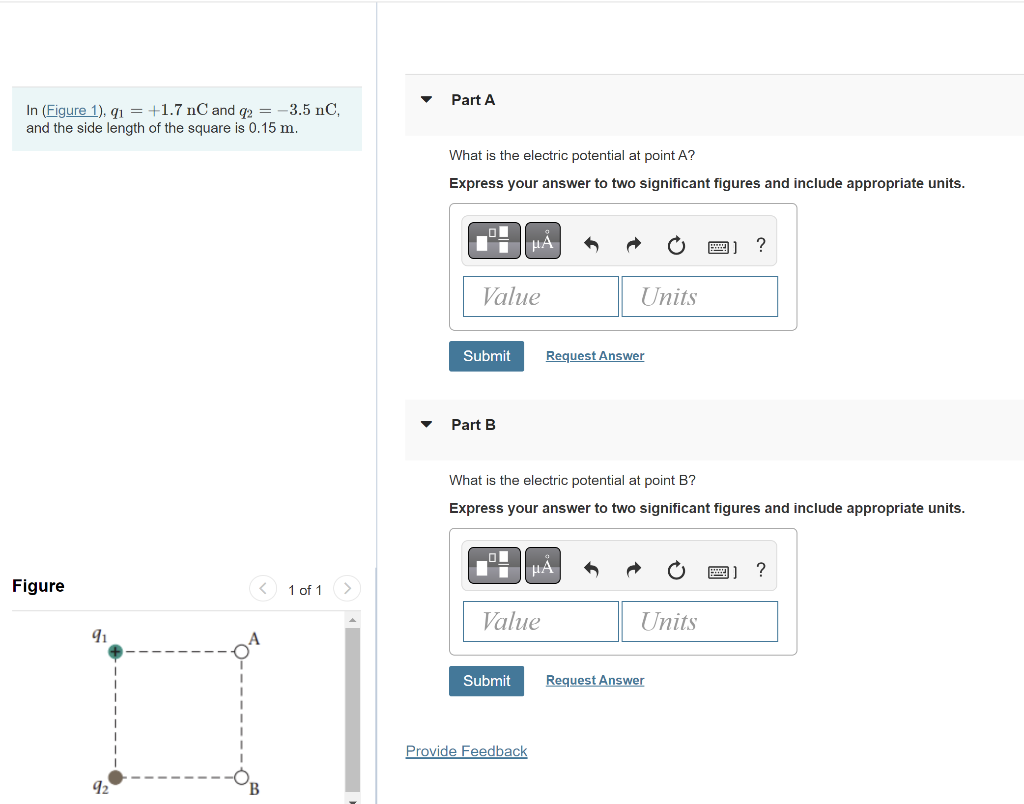Viewport: 1024px width, 804px height.
Task: Collapse the Part B section
Action: [x=425, y=424]
